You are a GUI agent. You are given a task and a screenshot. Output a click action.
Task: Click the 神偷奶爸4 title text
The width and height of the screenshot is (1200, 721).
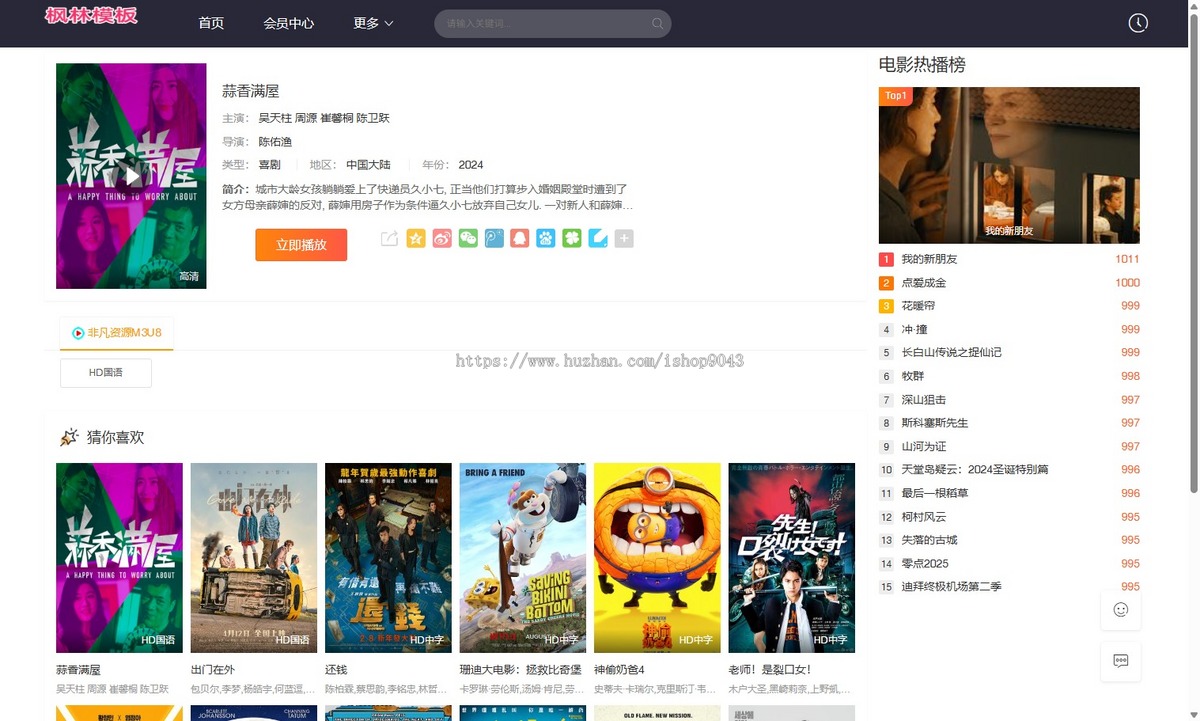pyautogui.click(x=619, y=670)
